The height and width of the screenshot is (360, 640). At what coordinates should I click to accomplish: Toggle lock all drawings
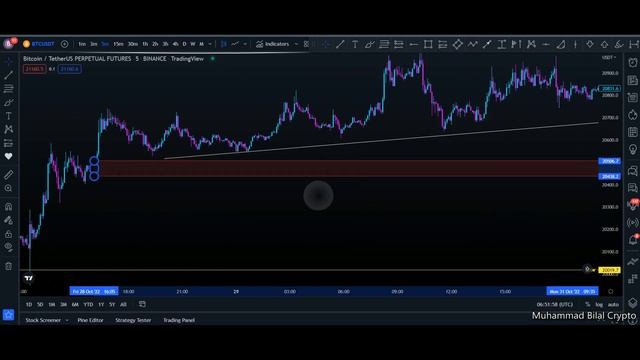(9, 234)
